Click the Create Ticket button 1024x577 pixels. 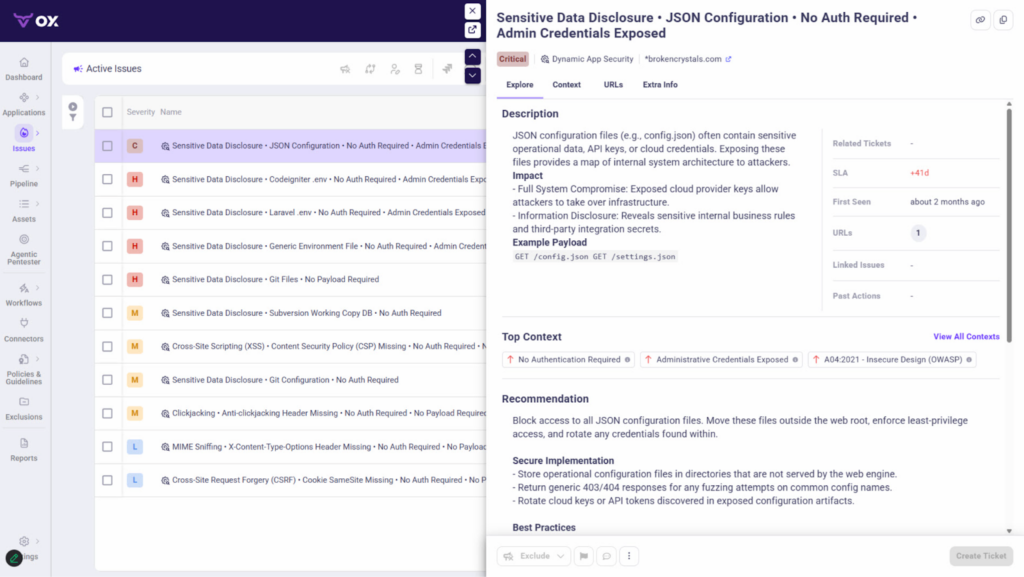(x=981, y=556)
